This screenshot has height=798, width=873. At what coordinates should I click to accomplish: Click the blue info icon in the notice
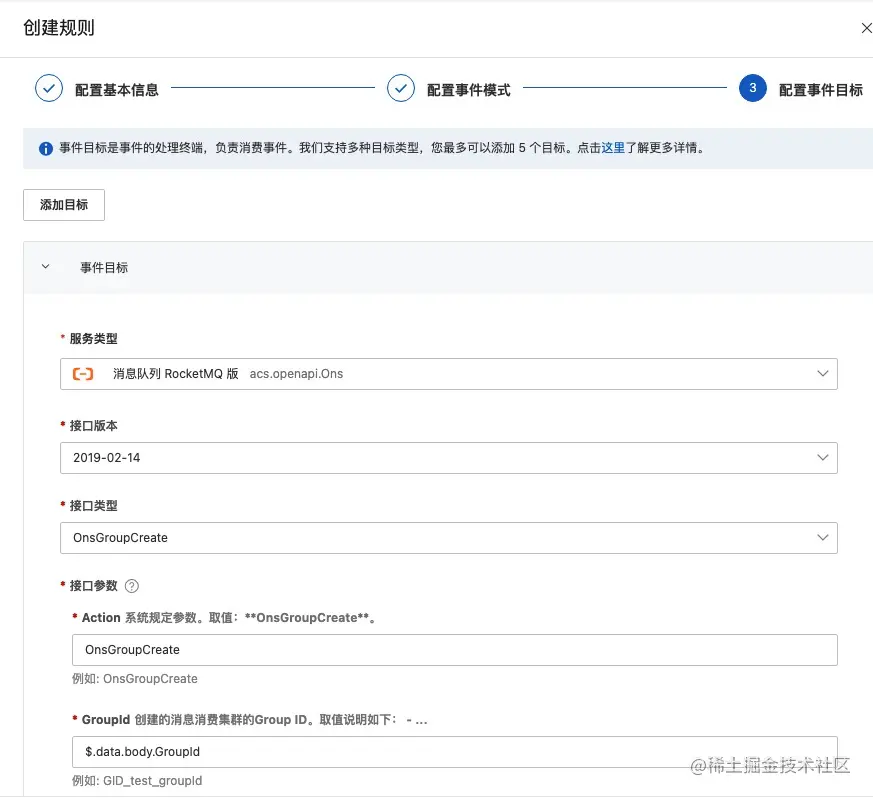(x=46, y=149)
